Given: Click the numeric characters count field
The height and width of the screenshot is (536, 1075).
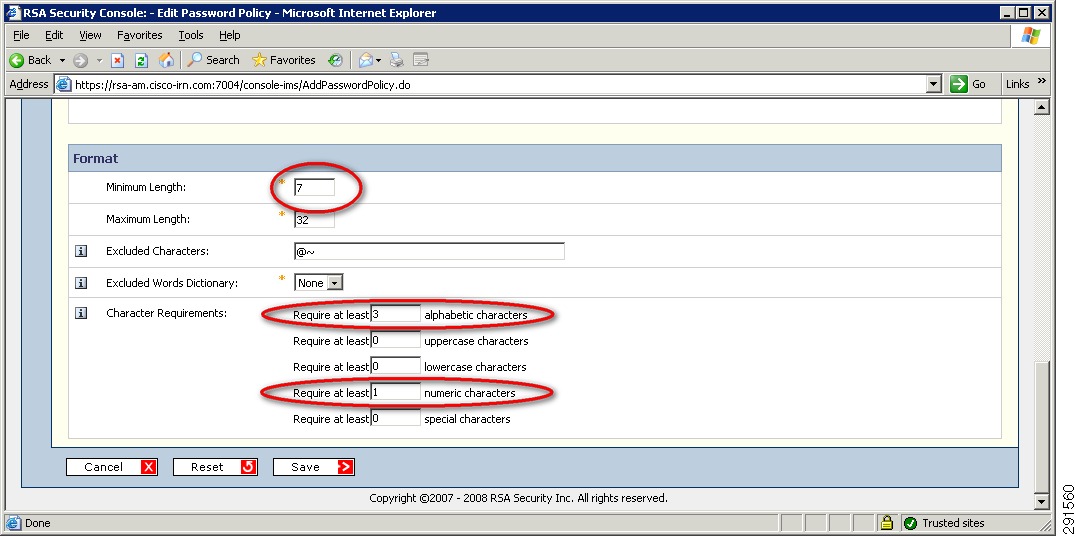Looking at the screenshot, I should (396, 393).
